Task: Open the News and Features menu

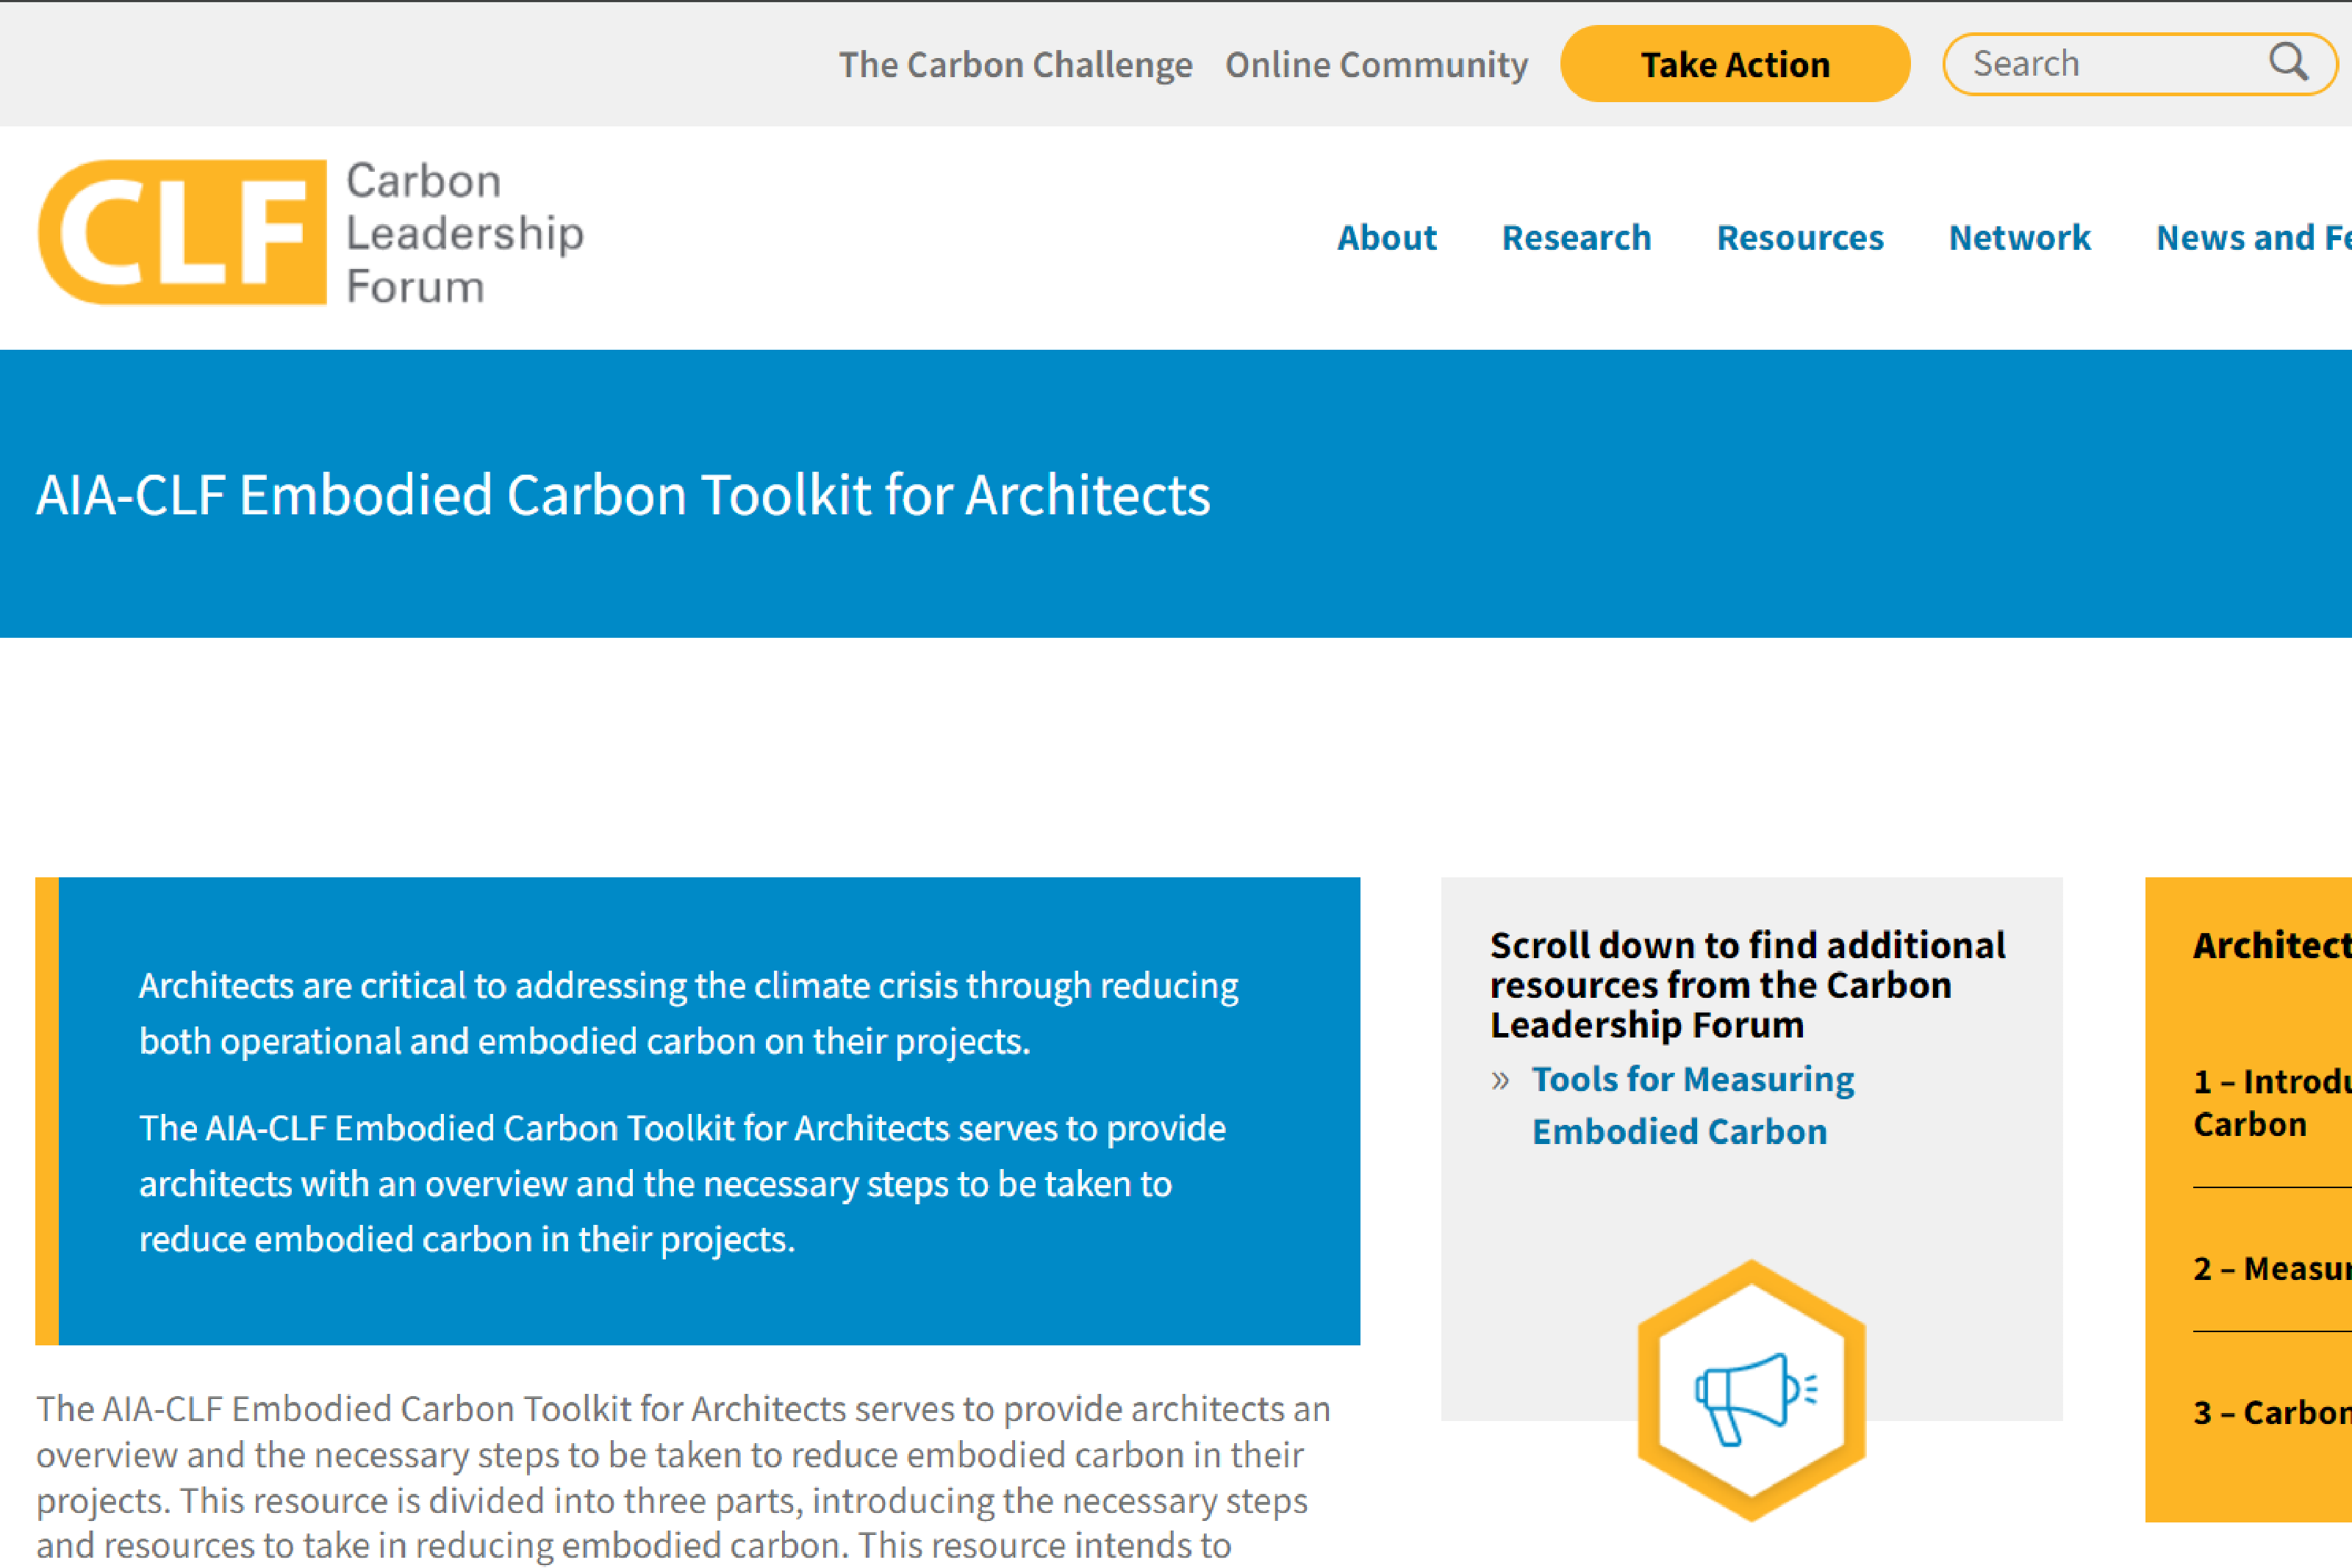Action: point(2254,238)
